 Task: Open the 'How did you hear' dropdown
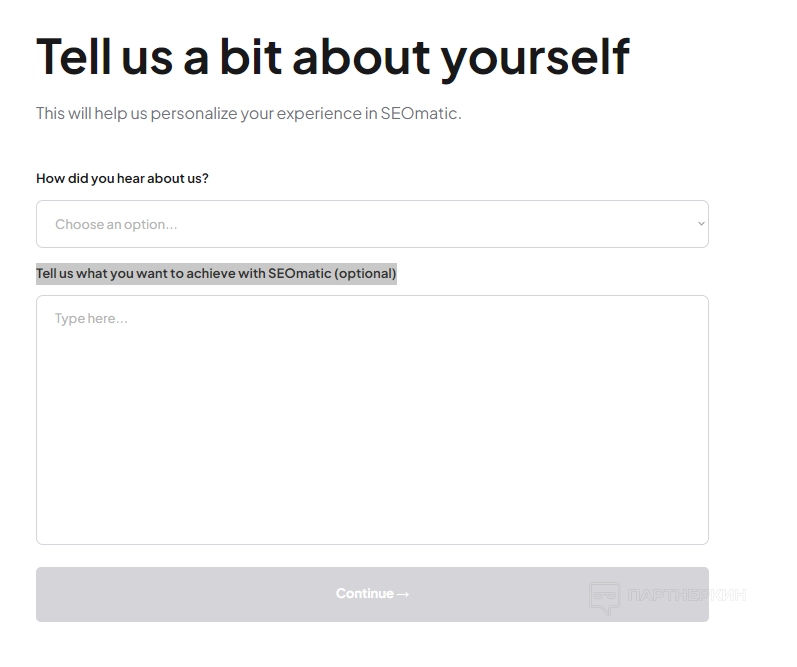372,224
